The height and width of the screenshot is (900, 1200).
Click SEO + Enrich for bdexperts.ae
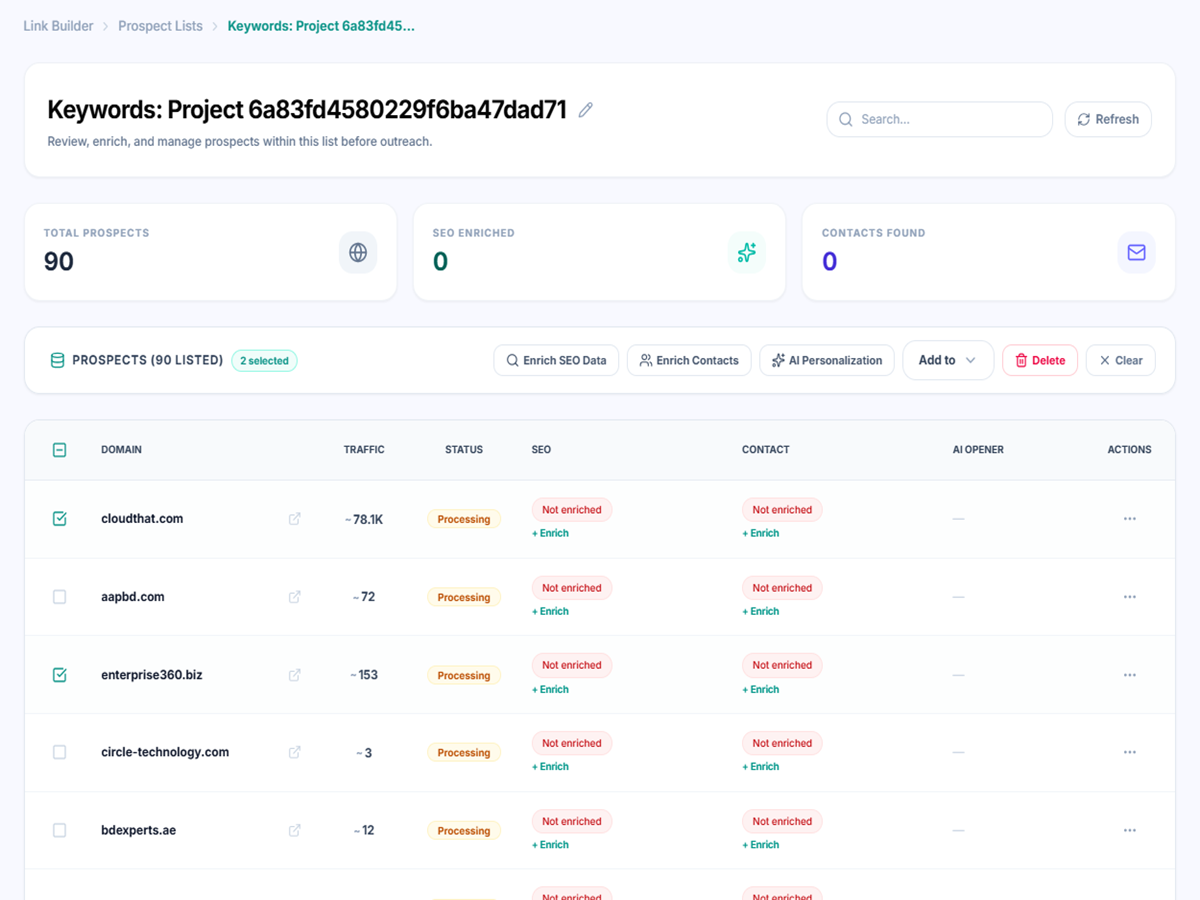click(550, 844)
